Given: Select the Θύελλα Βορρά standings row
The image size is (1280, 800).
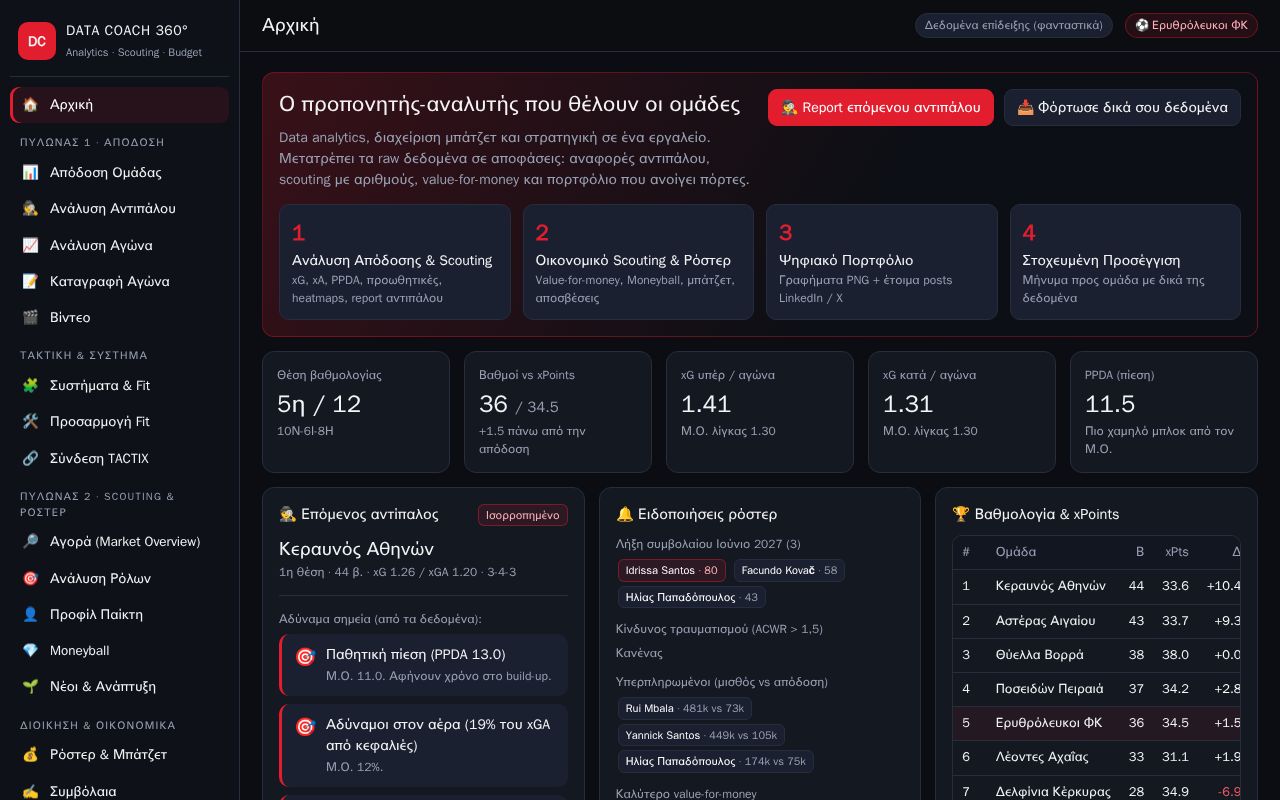Looking at the screenshot, I should pos(1096,654).
